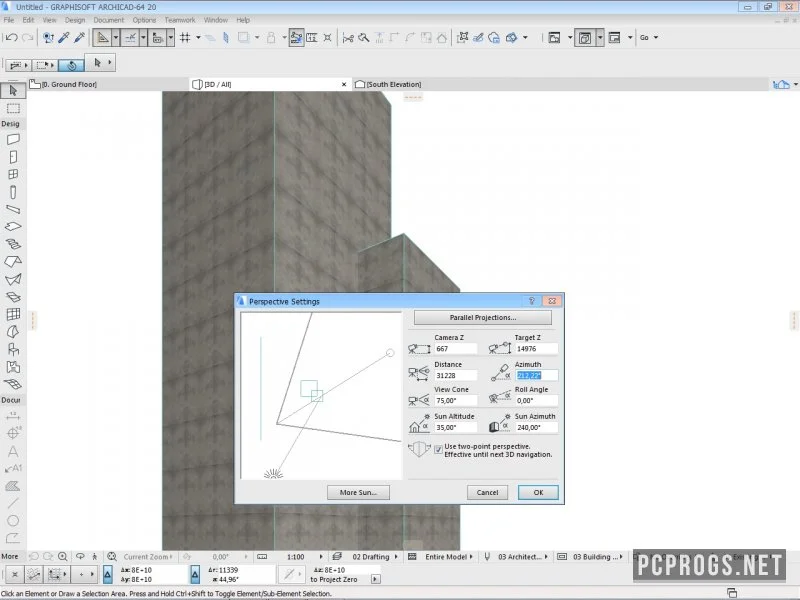This screenshot has width=800, height=600.
Task: Select the Arrow tool in toolbox
Action: click(13, 91)
